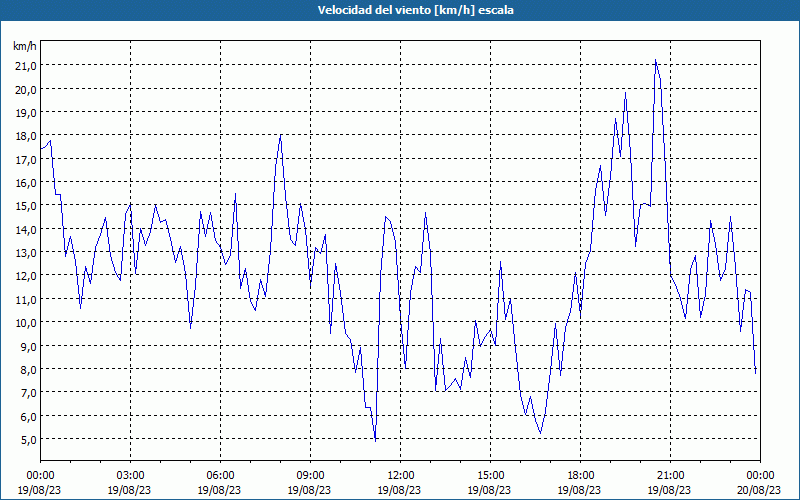This screenshot has width=800, height=500.
Task: Select the 15,0 y-axis value
Action: [x=26, y=206]
